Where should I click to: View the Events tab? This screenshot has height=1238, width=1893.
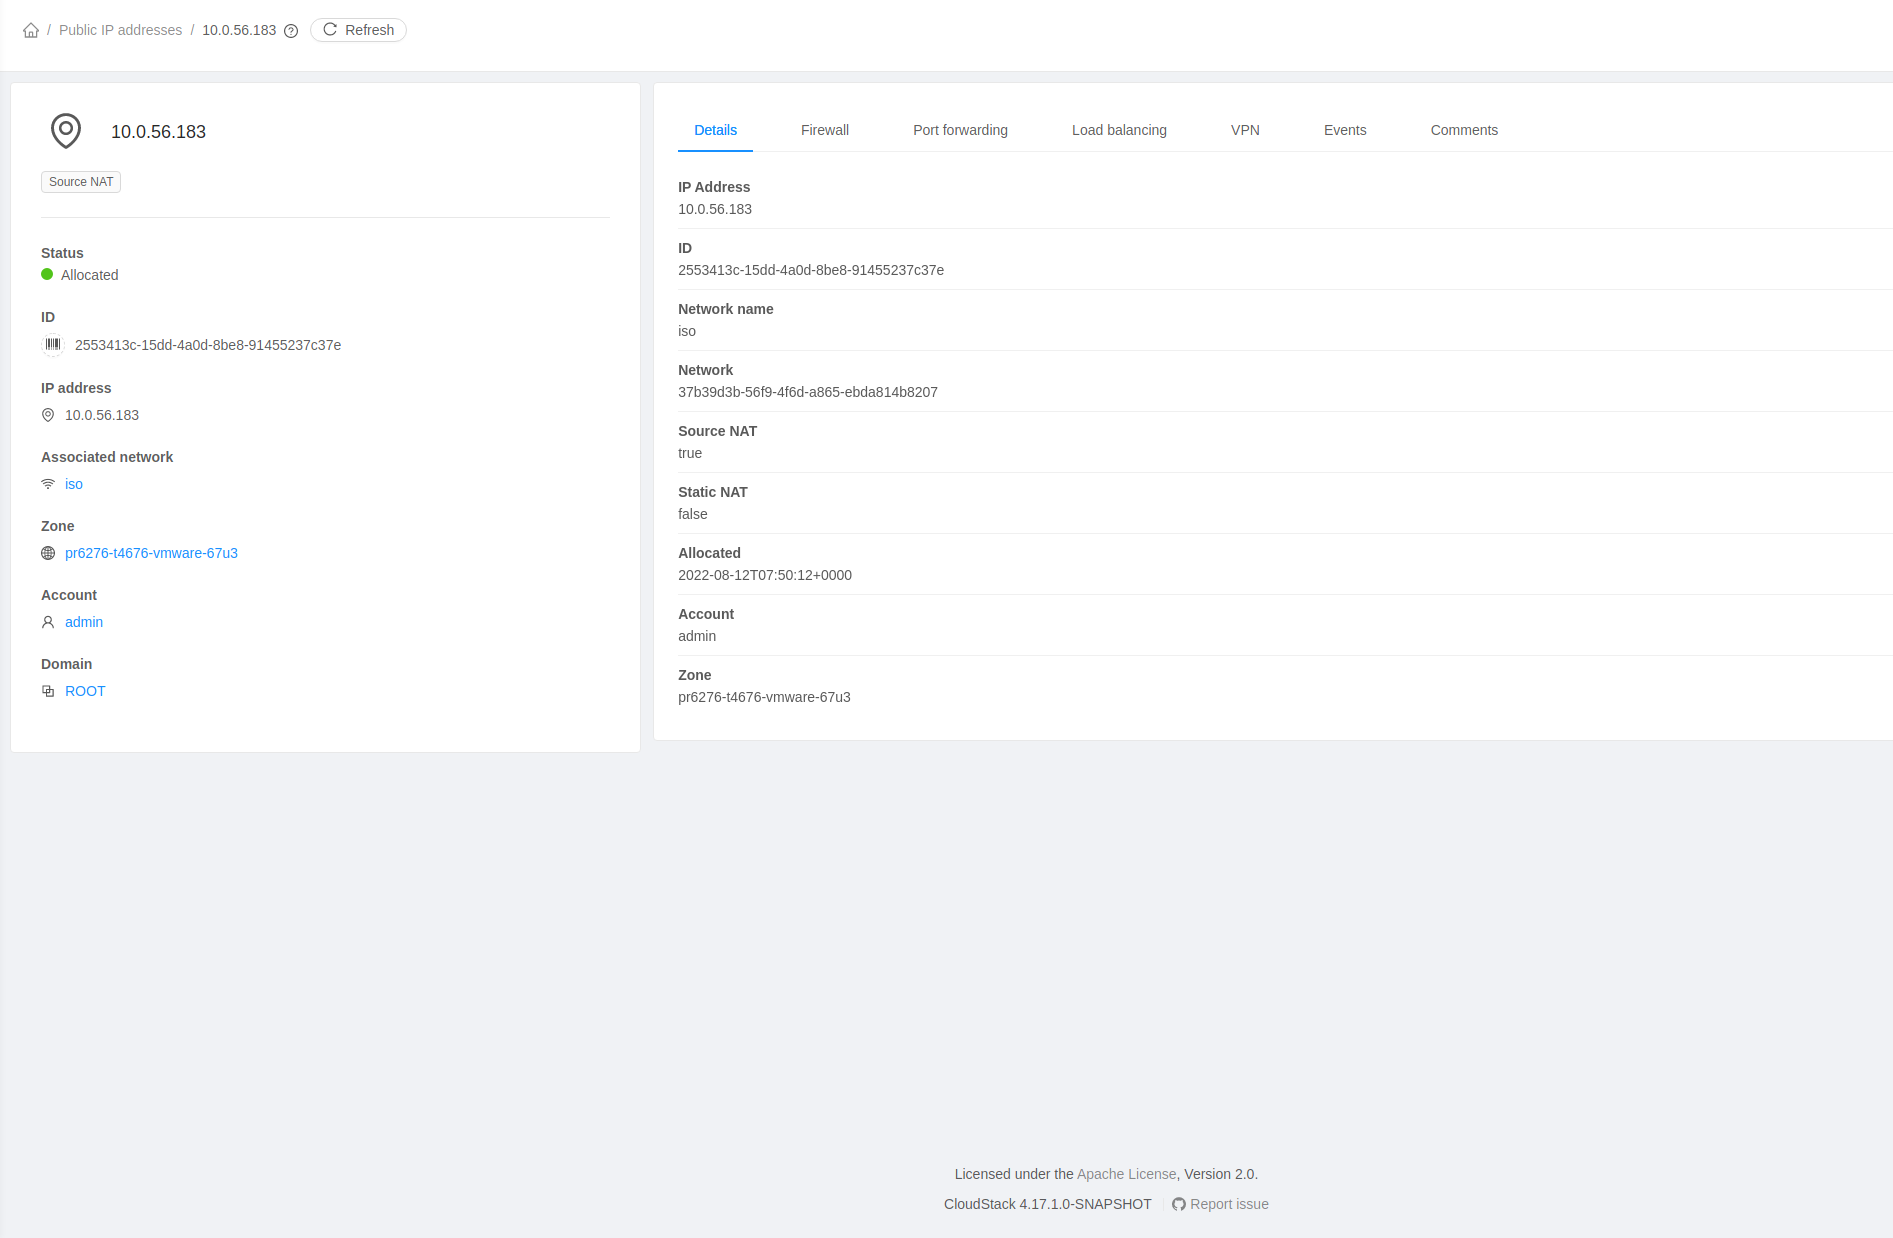(x=1344, y=130)
